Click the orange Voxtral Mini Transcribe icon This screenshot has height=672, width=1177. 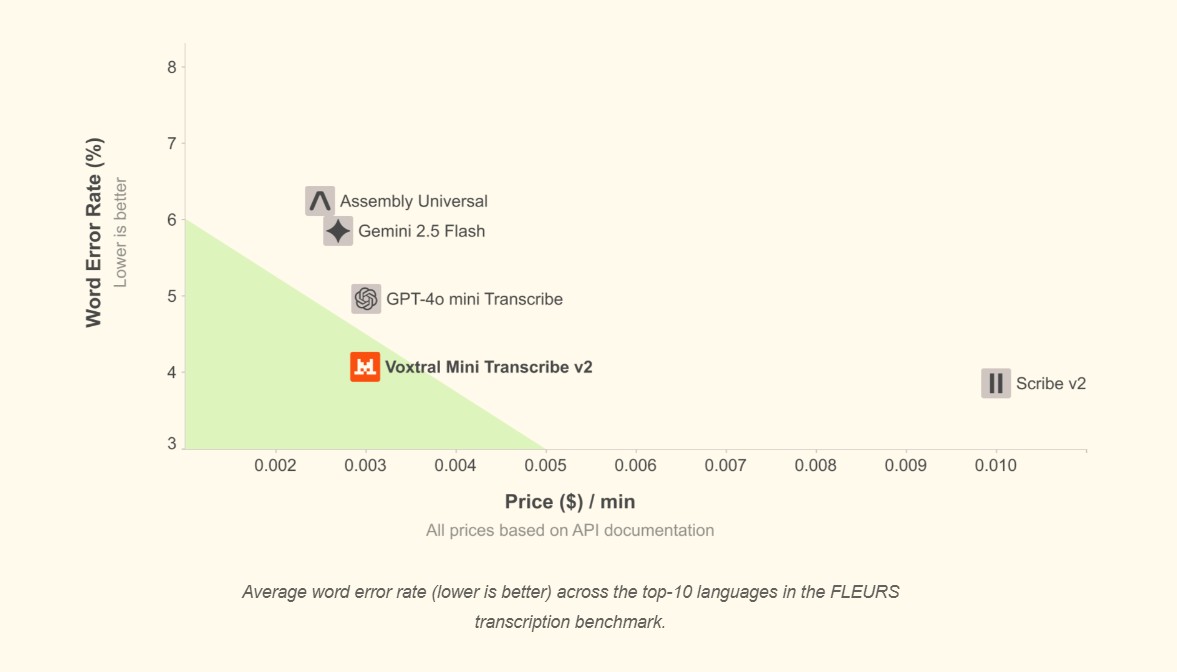[x=365, y=367]
